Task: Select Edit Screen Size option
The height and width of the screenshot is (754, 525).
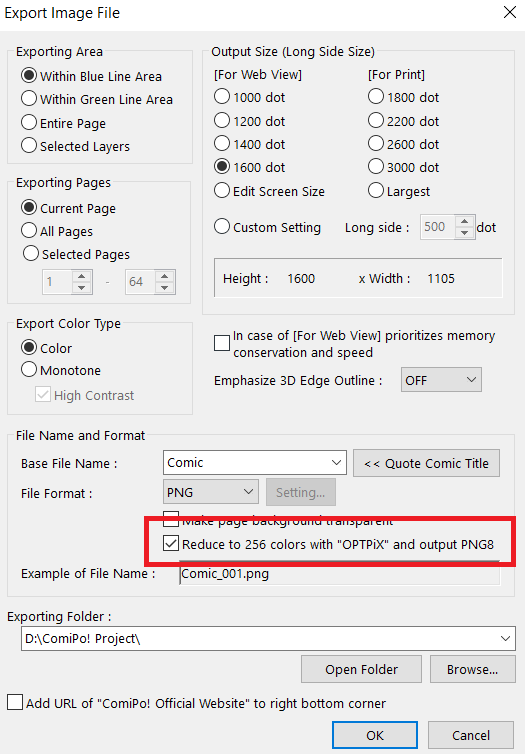Action: click(x=222, y=190)
